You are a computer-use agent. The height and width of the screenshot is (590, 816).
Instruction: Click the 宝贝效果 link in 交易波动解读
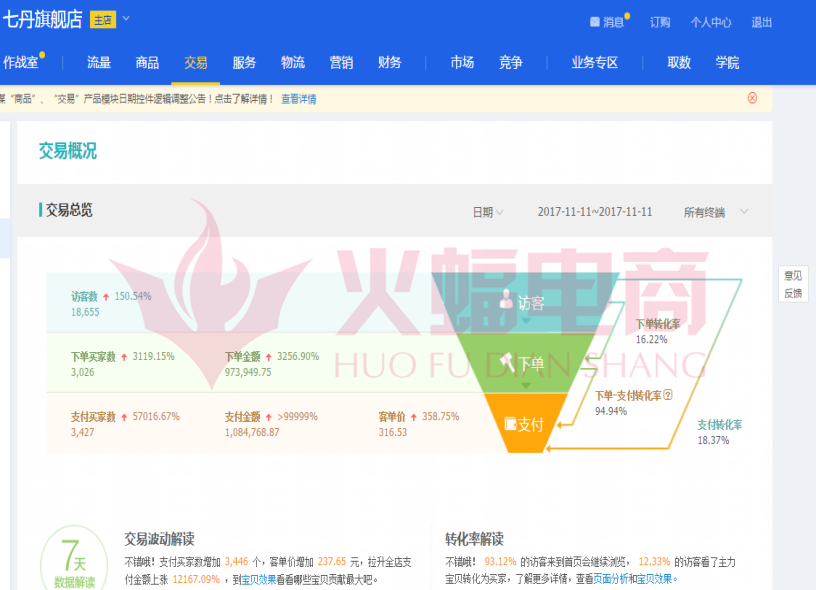(258, 579)
